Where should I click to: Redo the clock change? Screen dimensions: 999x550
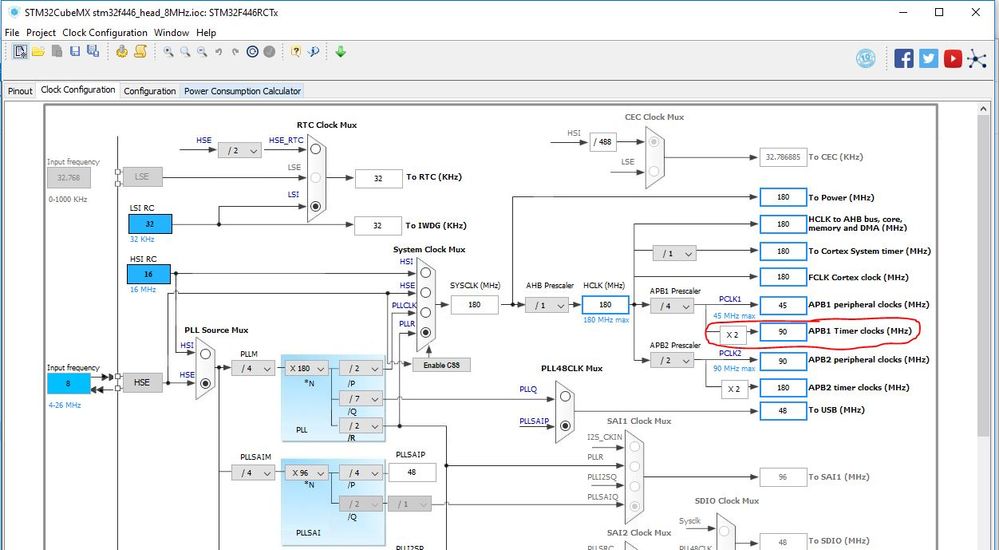[235, 52]
